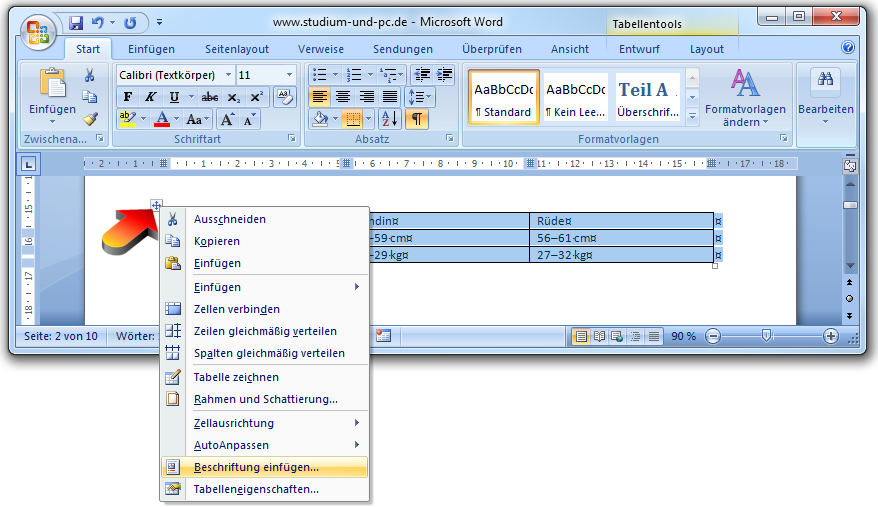This screenshot has height=507, width=878.
Task: Choose Zellen verbinden menu item
Action: pyautogui.click(x=264, y=309)
